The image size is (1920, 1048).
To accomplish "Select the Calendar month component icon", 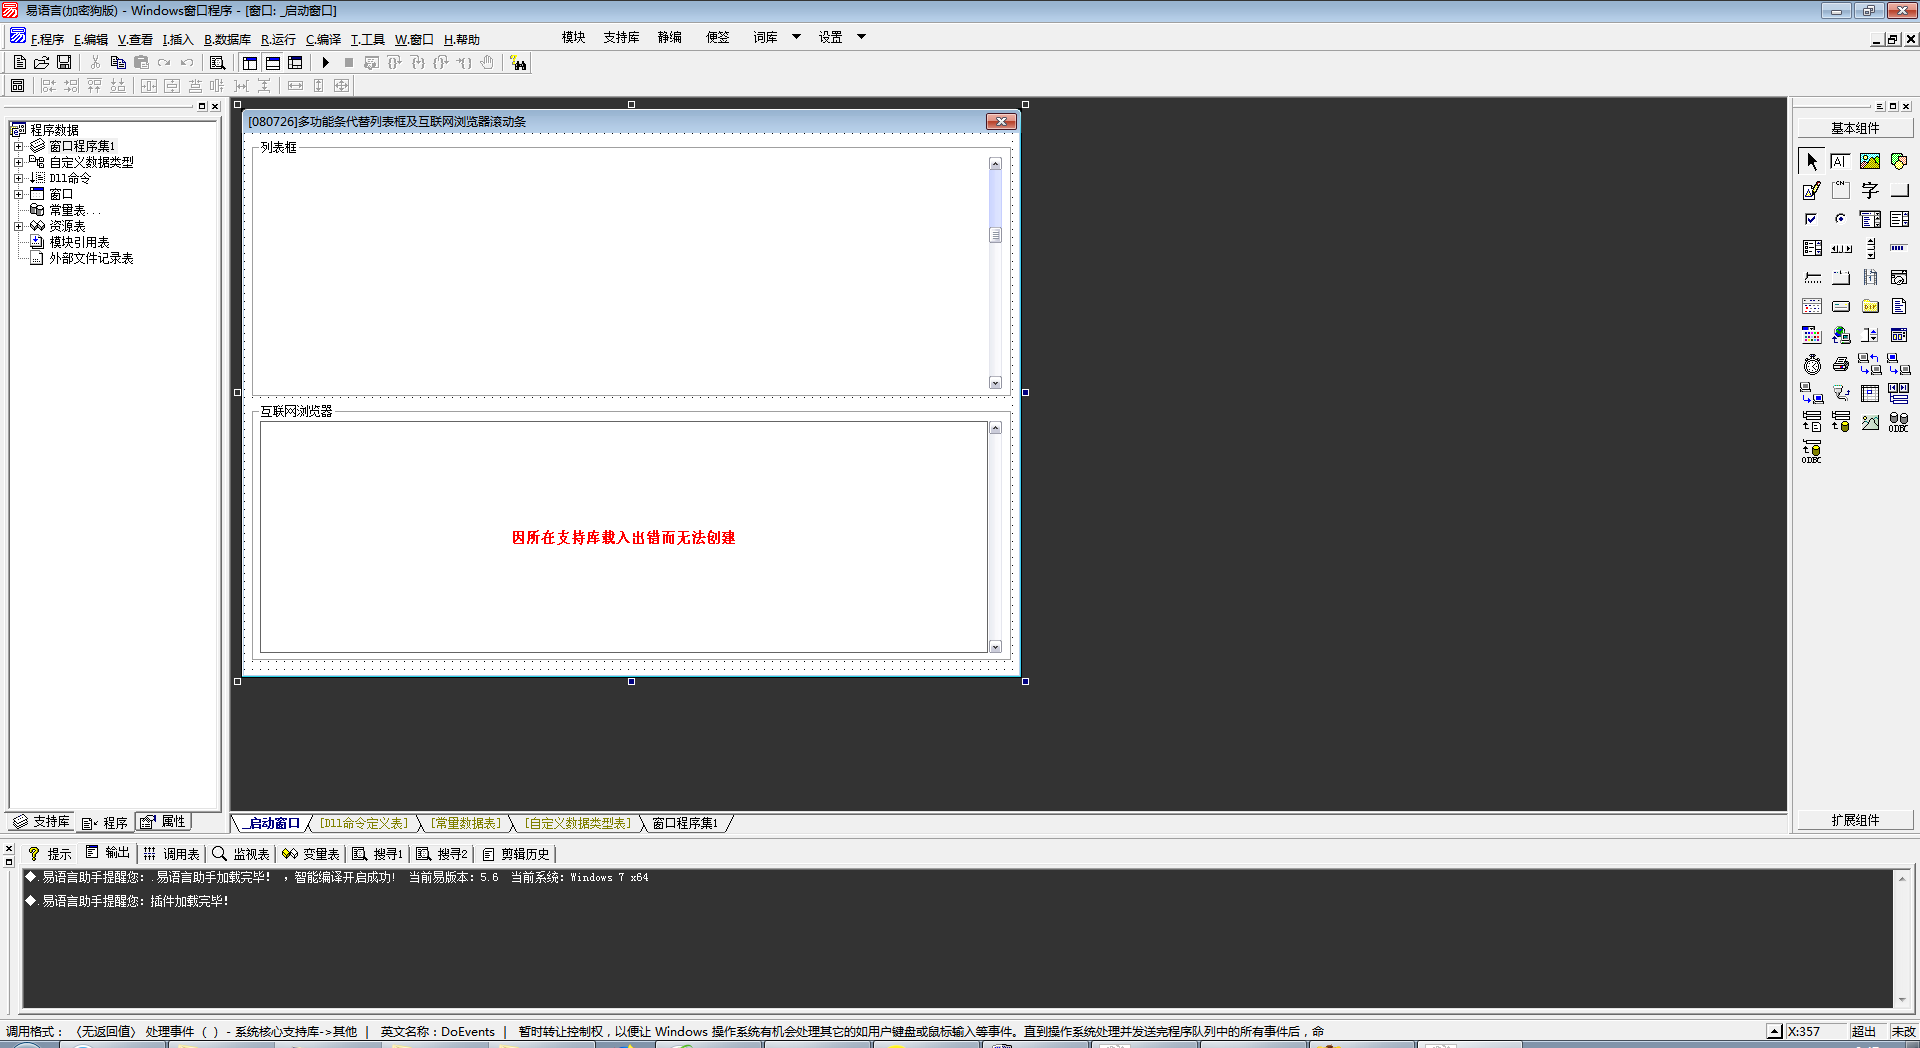I will tap(1812, 306).
